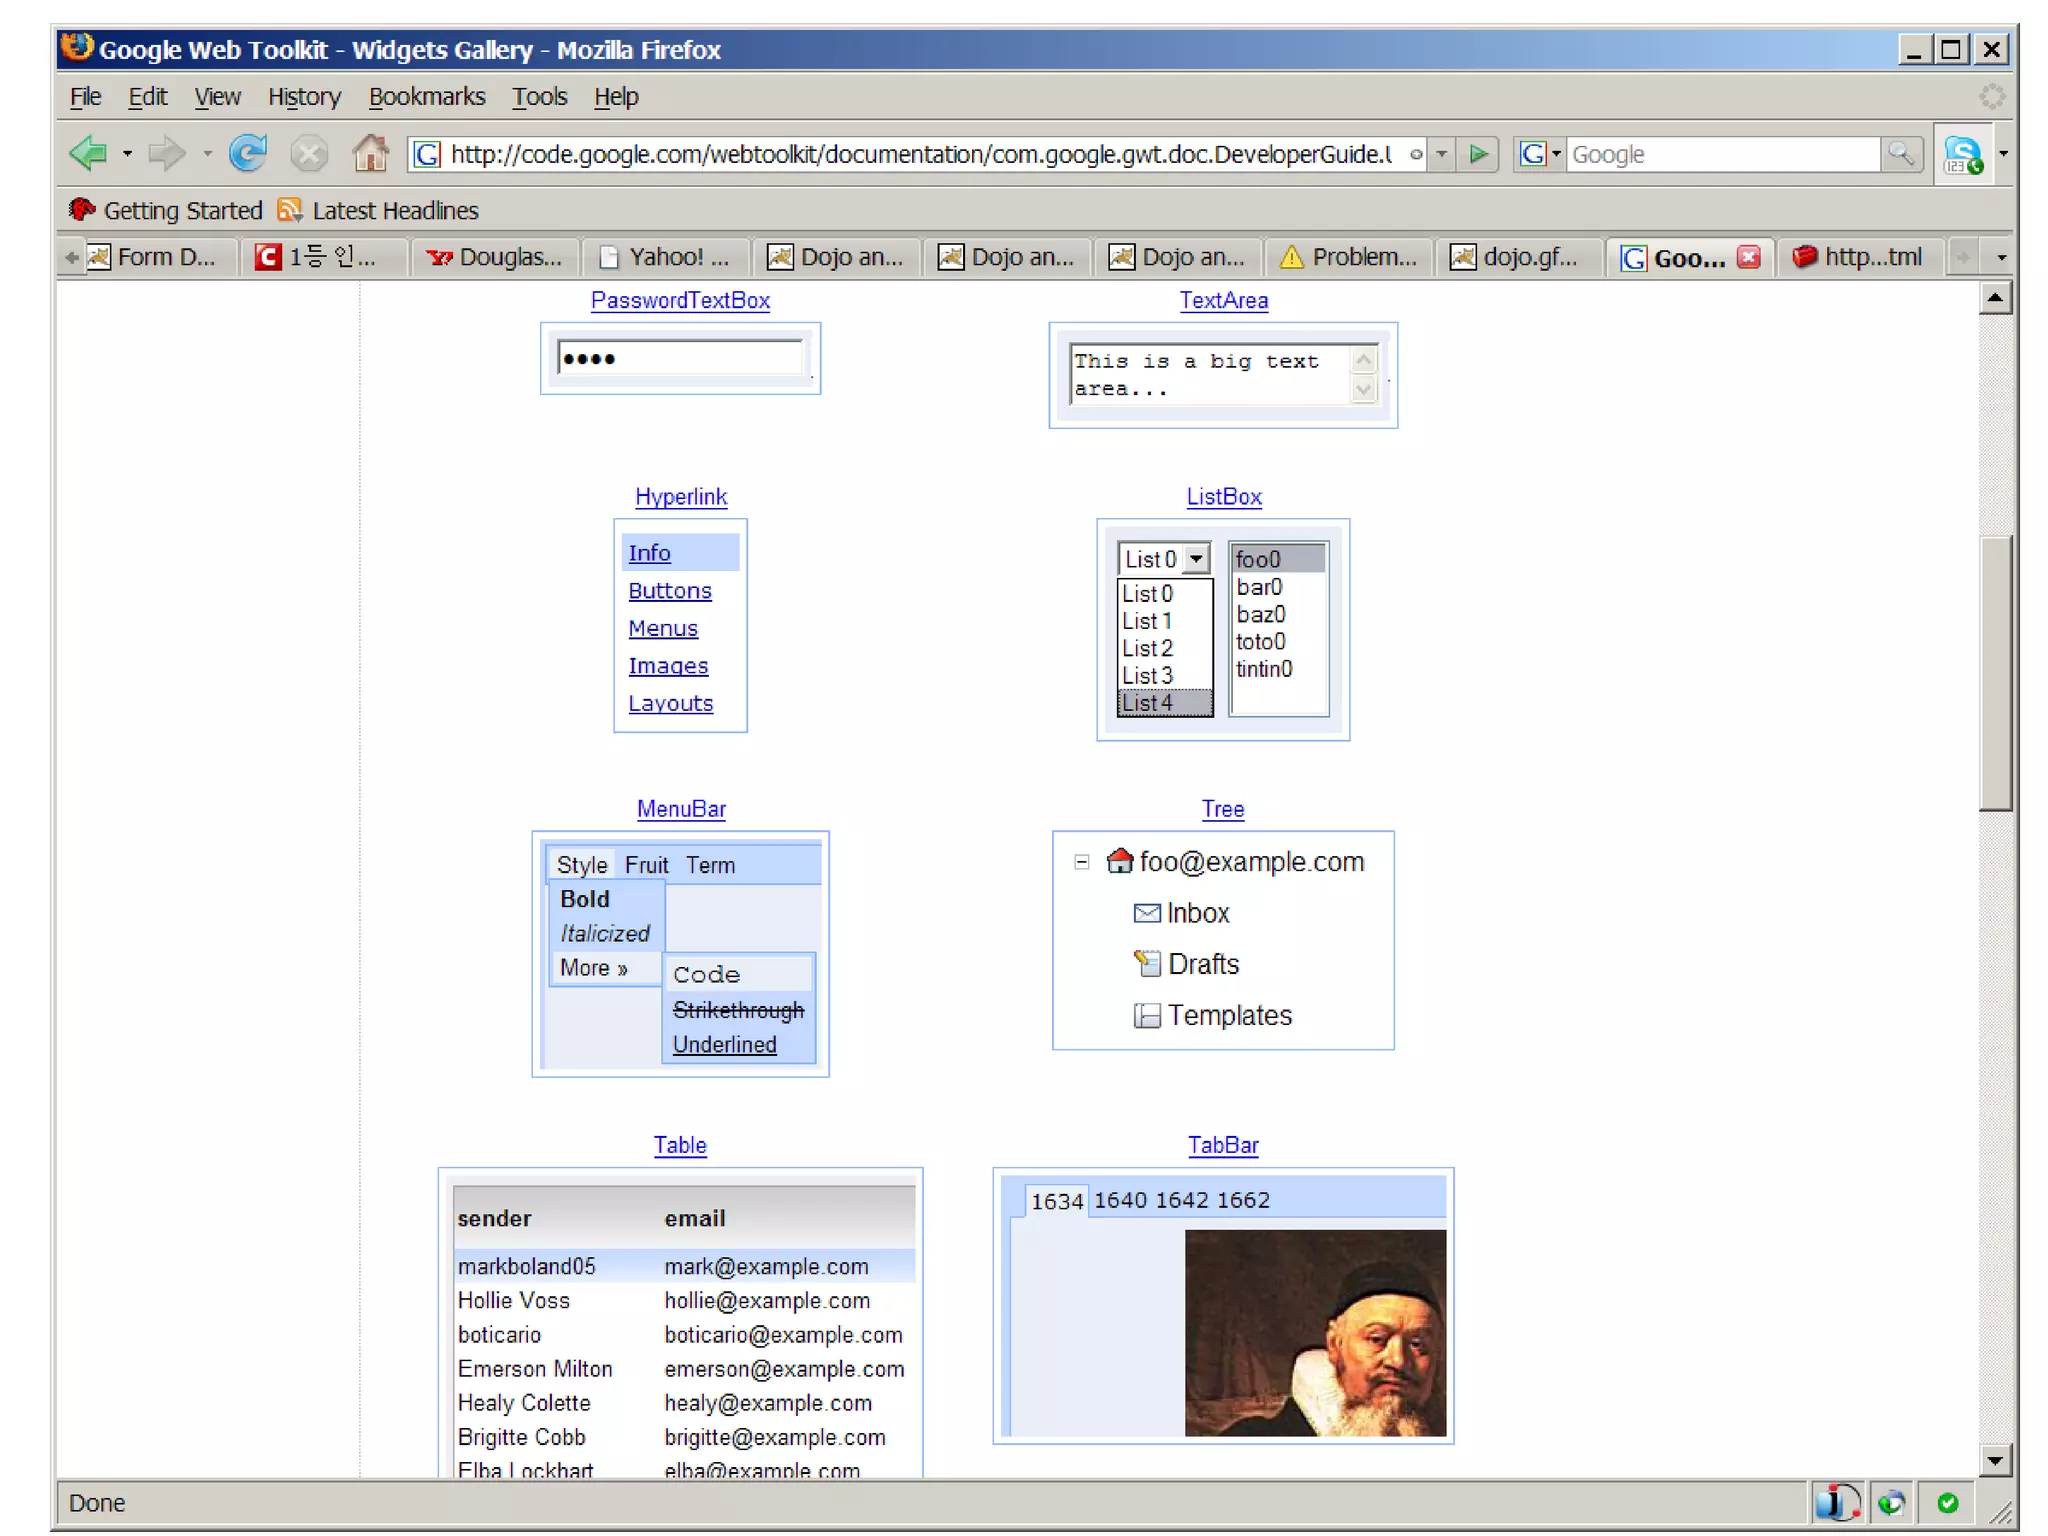Collapse the foo@example.com tree node

coord(1081,862)
